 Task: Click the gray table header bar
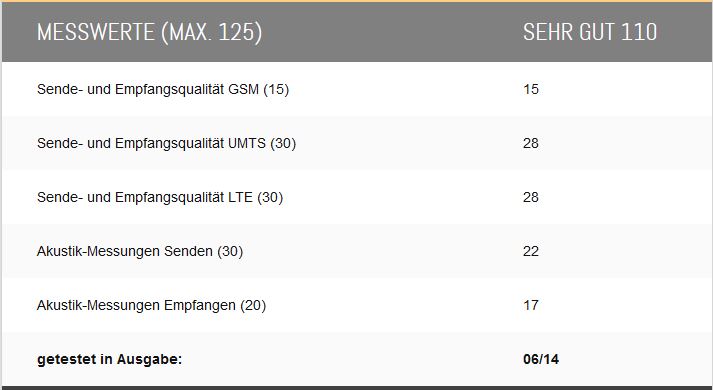356,32
